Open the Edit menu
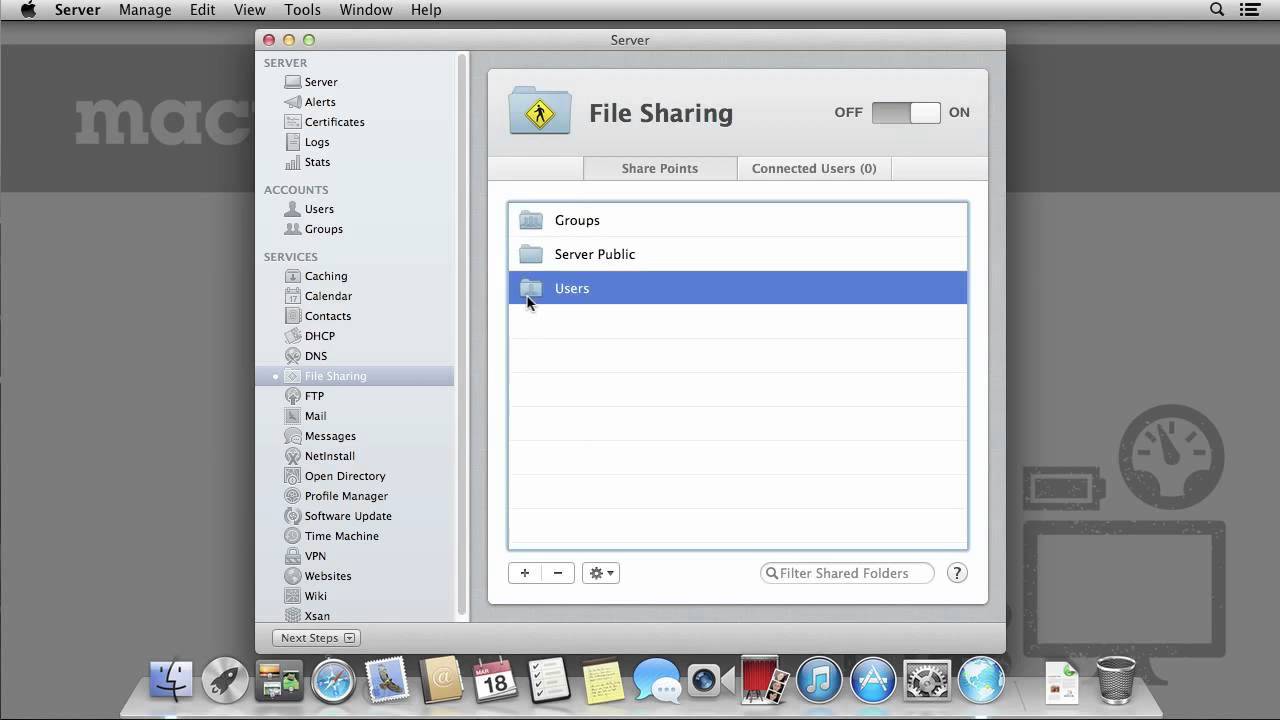 [x=203, y=10]
